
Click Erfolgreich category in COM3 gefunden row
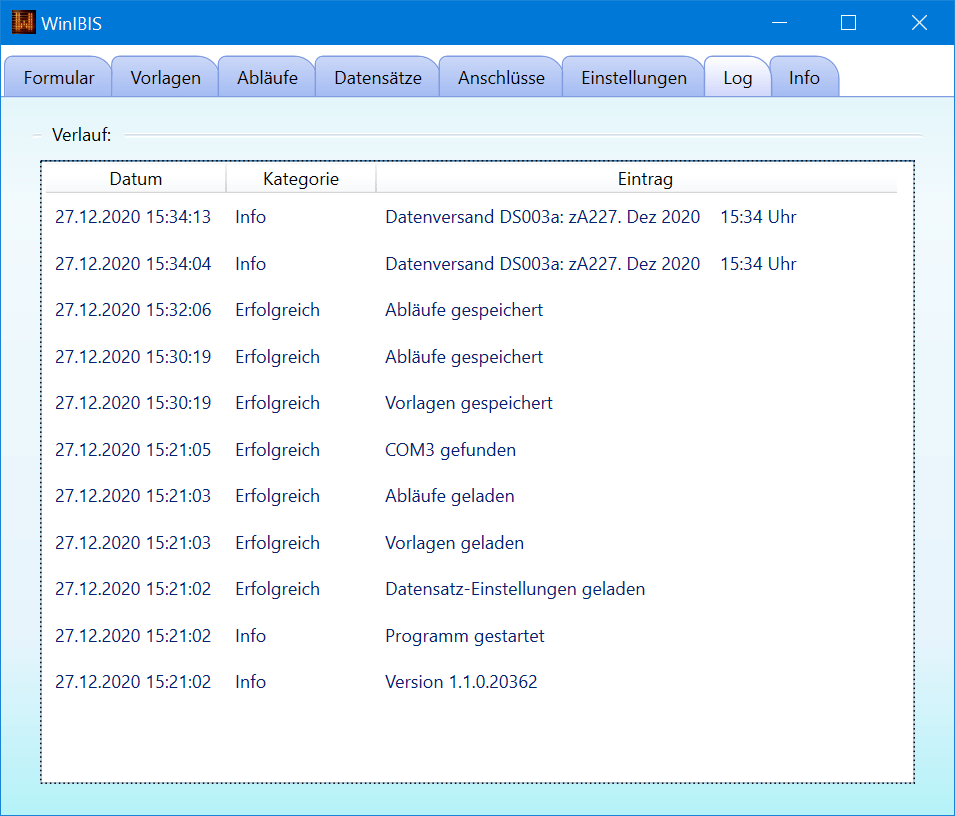277,450
